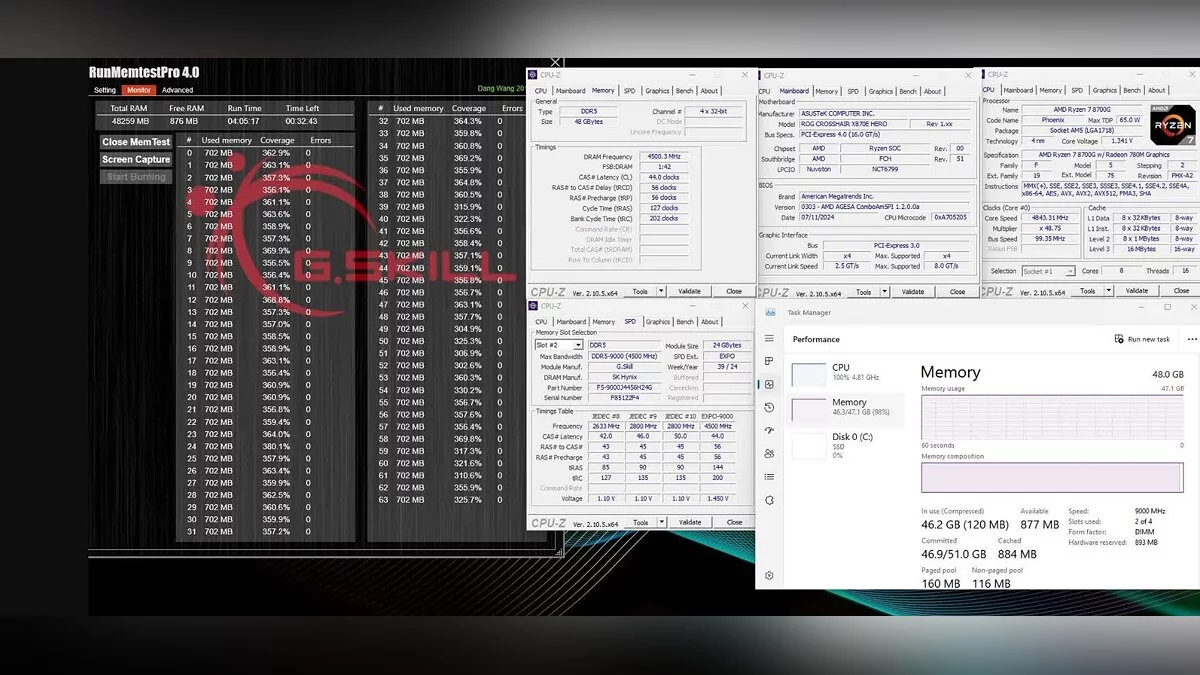The image size is (1200, 675).
Task: Open Processes page icon in Task Manager
Action: 769,361
